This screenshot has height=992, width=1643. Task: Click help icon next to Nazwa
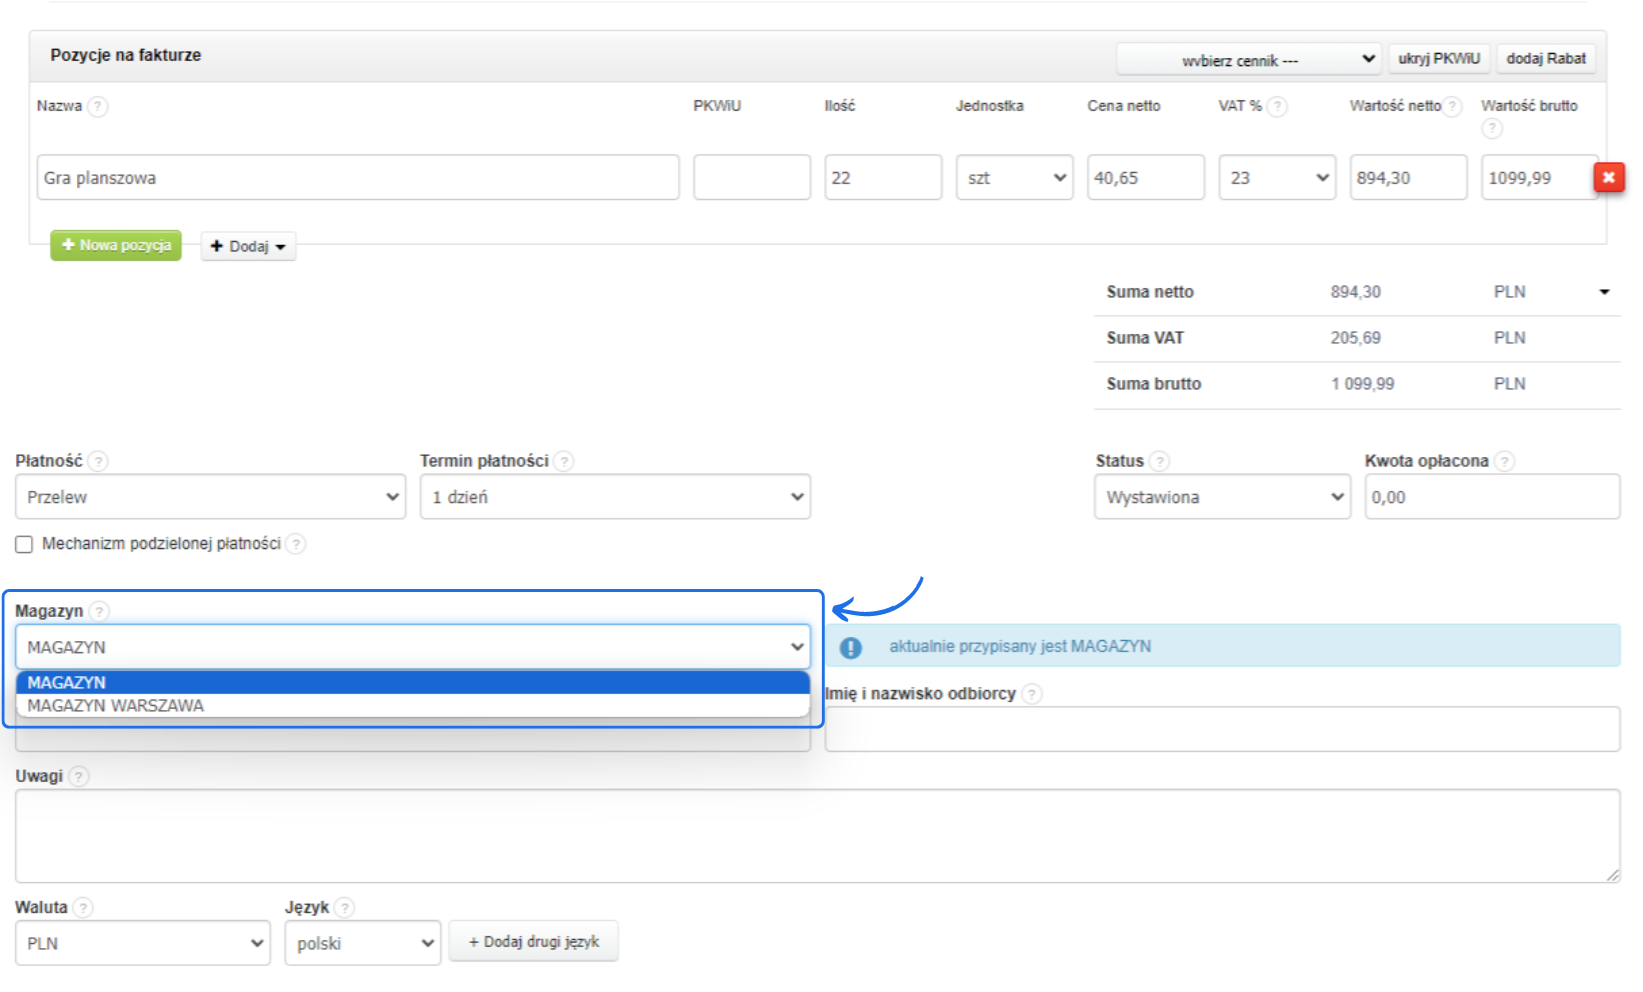tap(98, 106)
